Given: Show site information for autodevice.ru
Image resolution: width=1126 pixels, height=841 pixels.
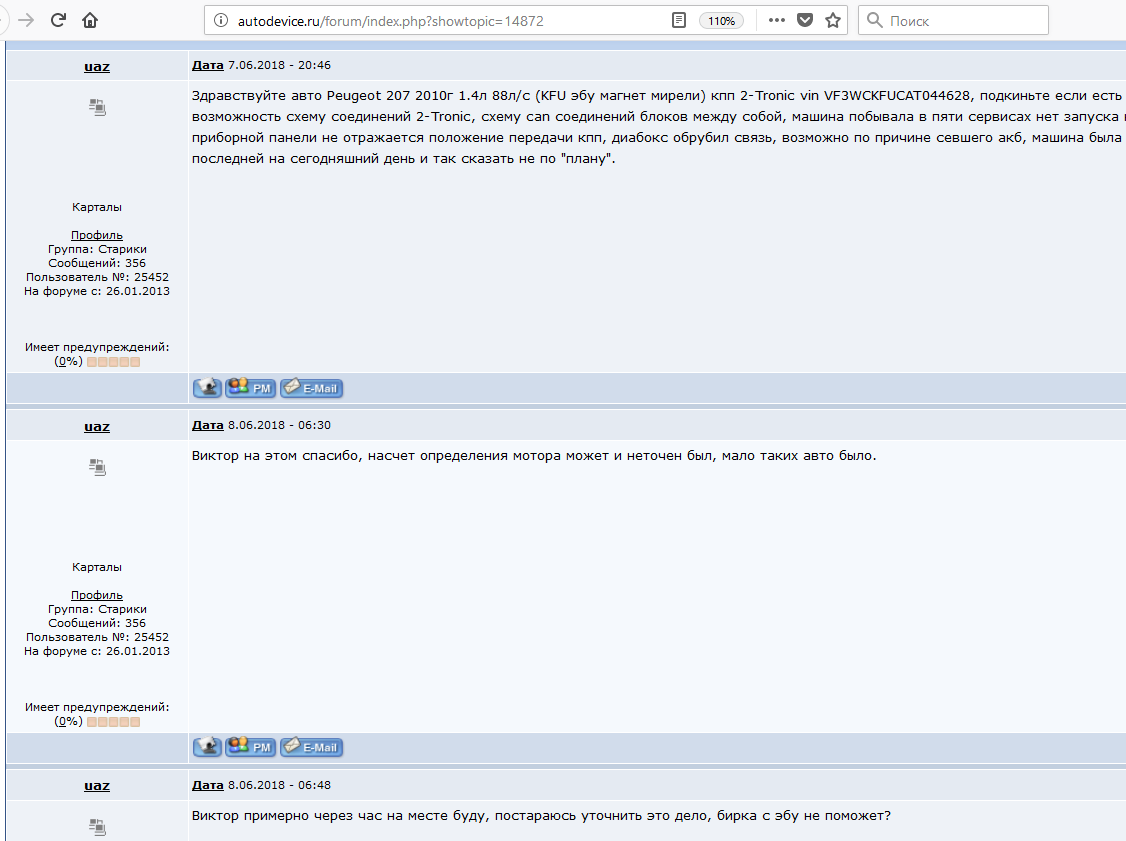Looking at the screenshot, I should [x=222, y=21].
